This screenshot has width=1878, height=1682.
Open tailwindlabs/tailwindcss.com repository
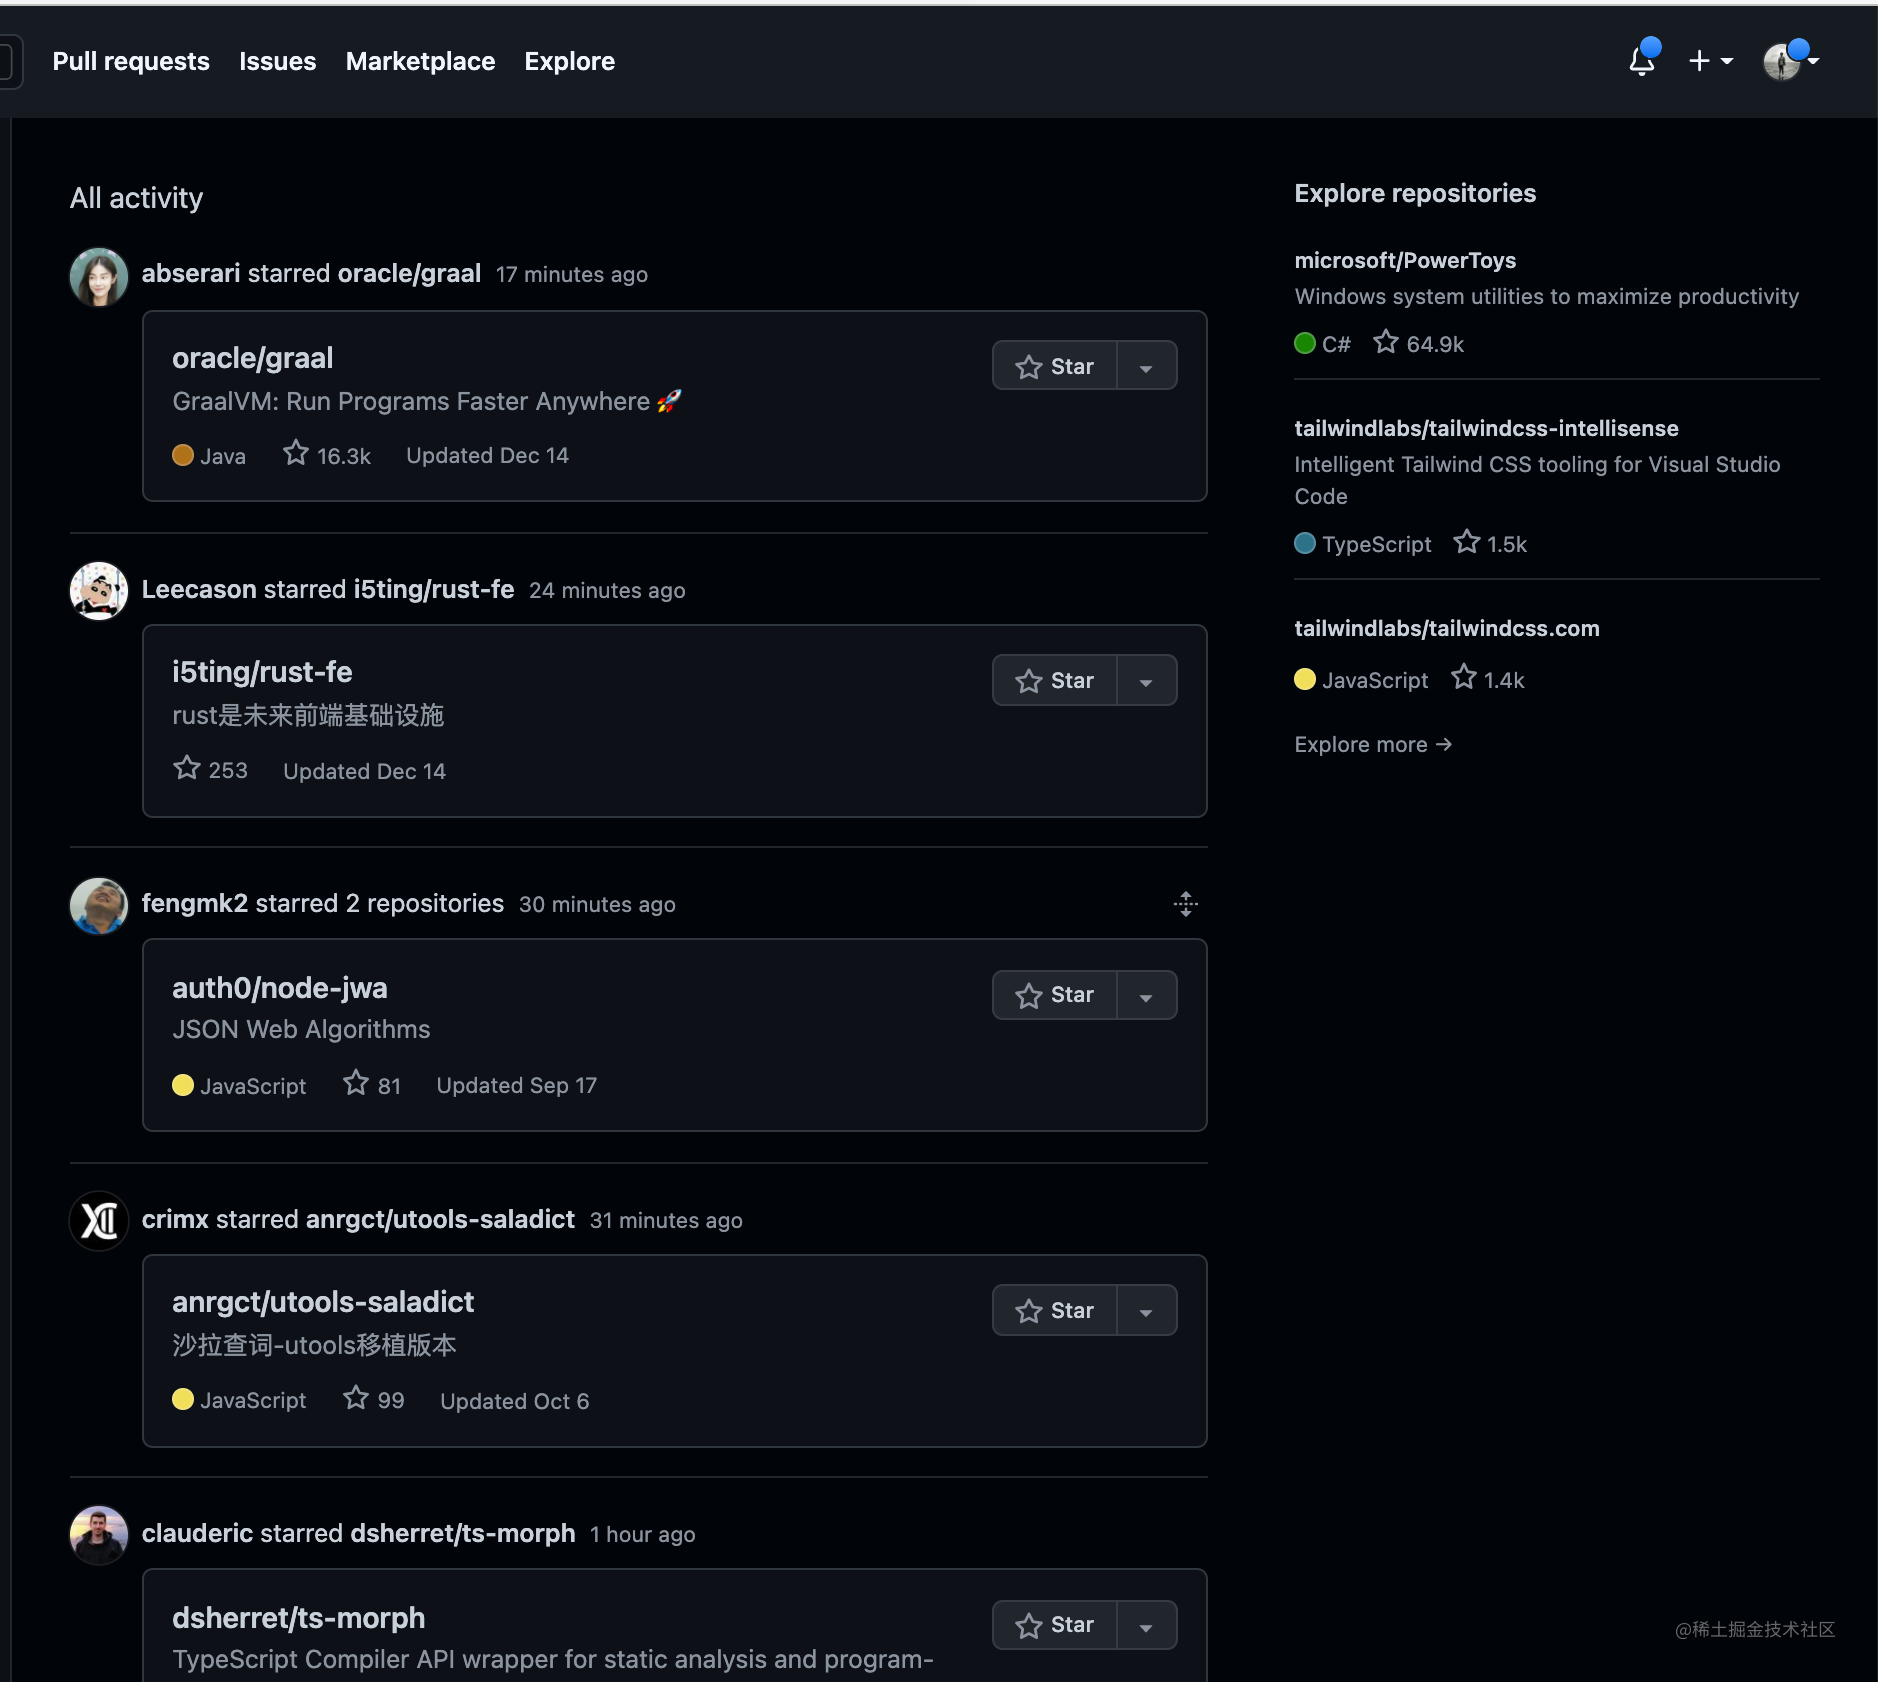pyautogui.click(x=1447, y=628)
